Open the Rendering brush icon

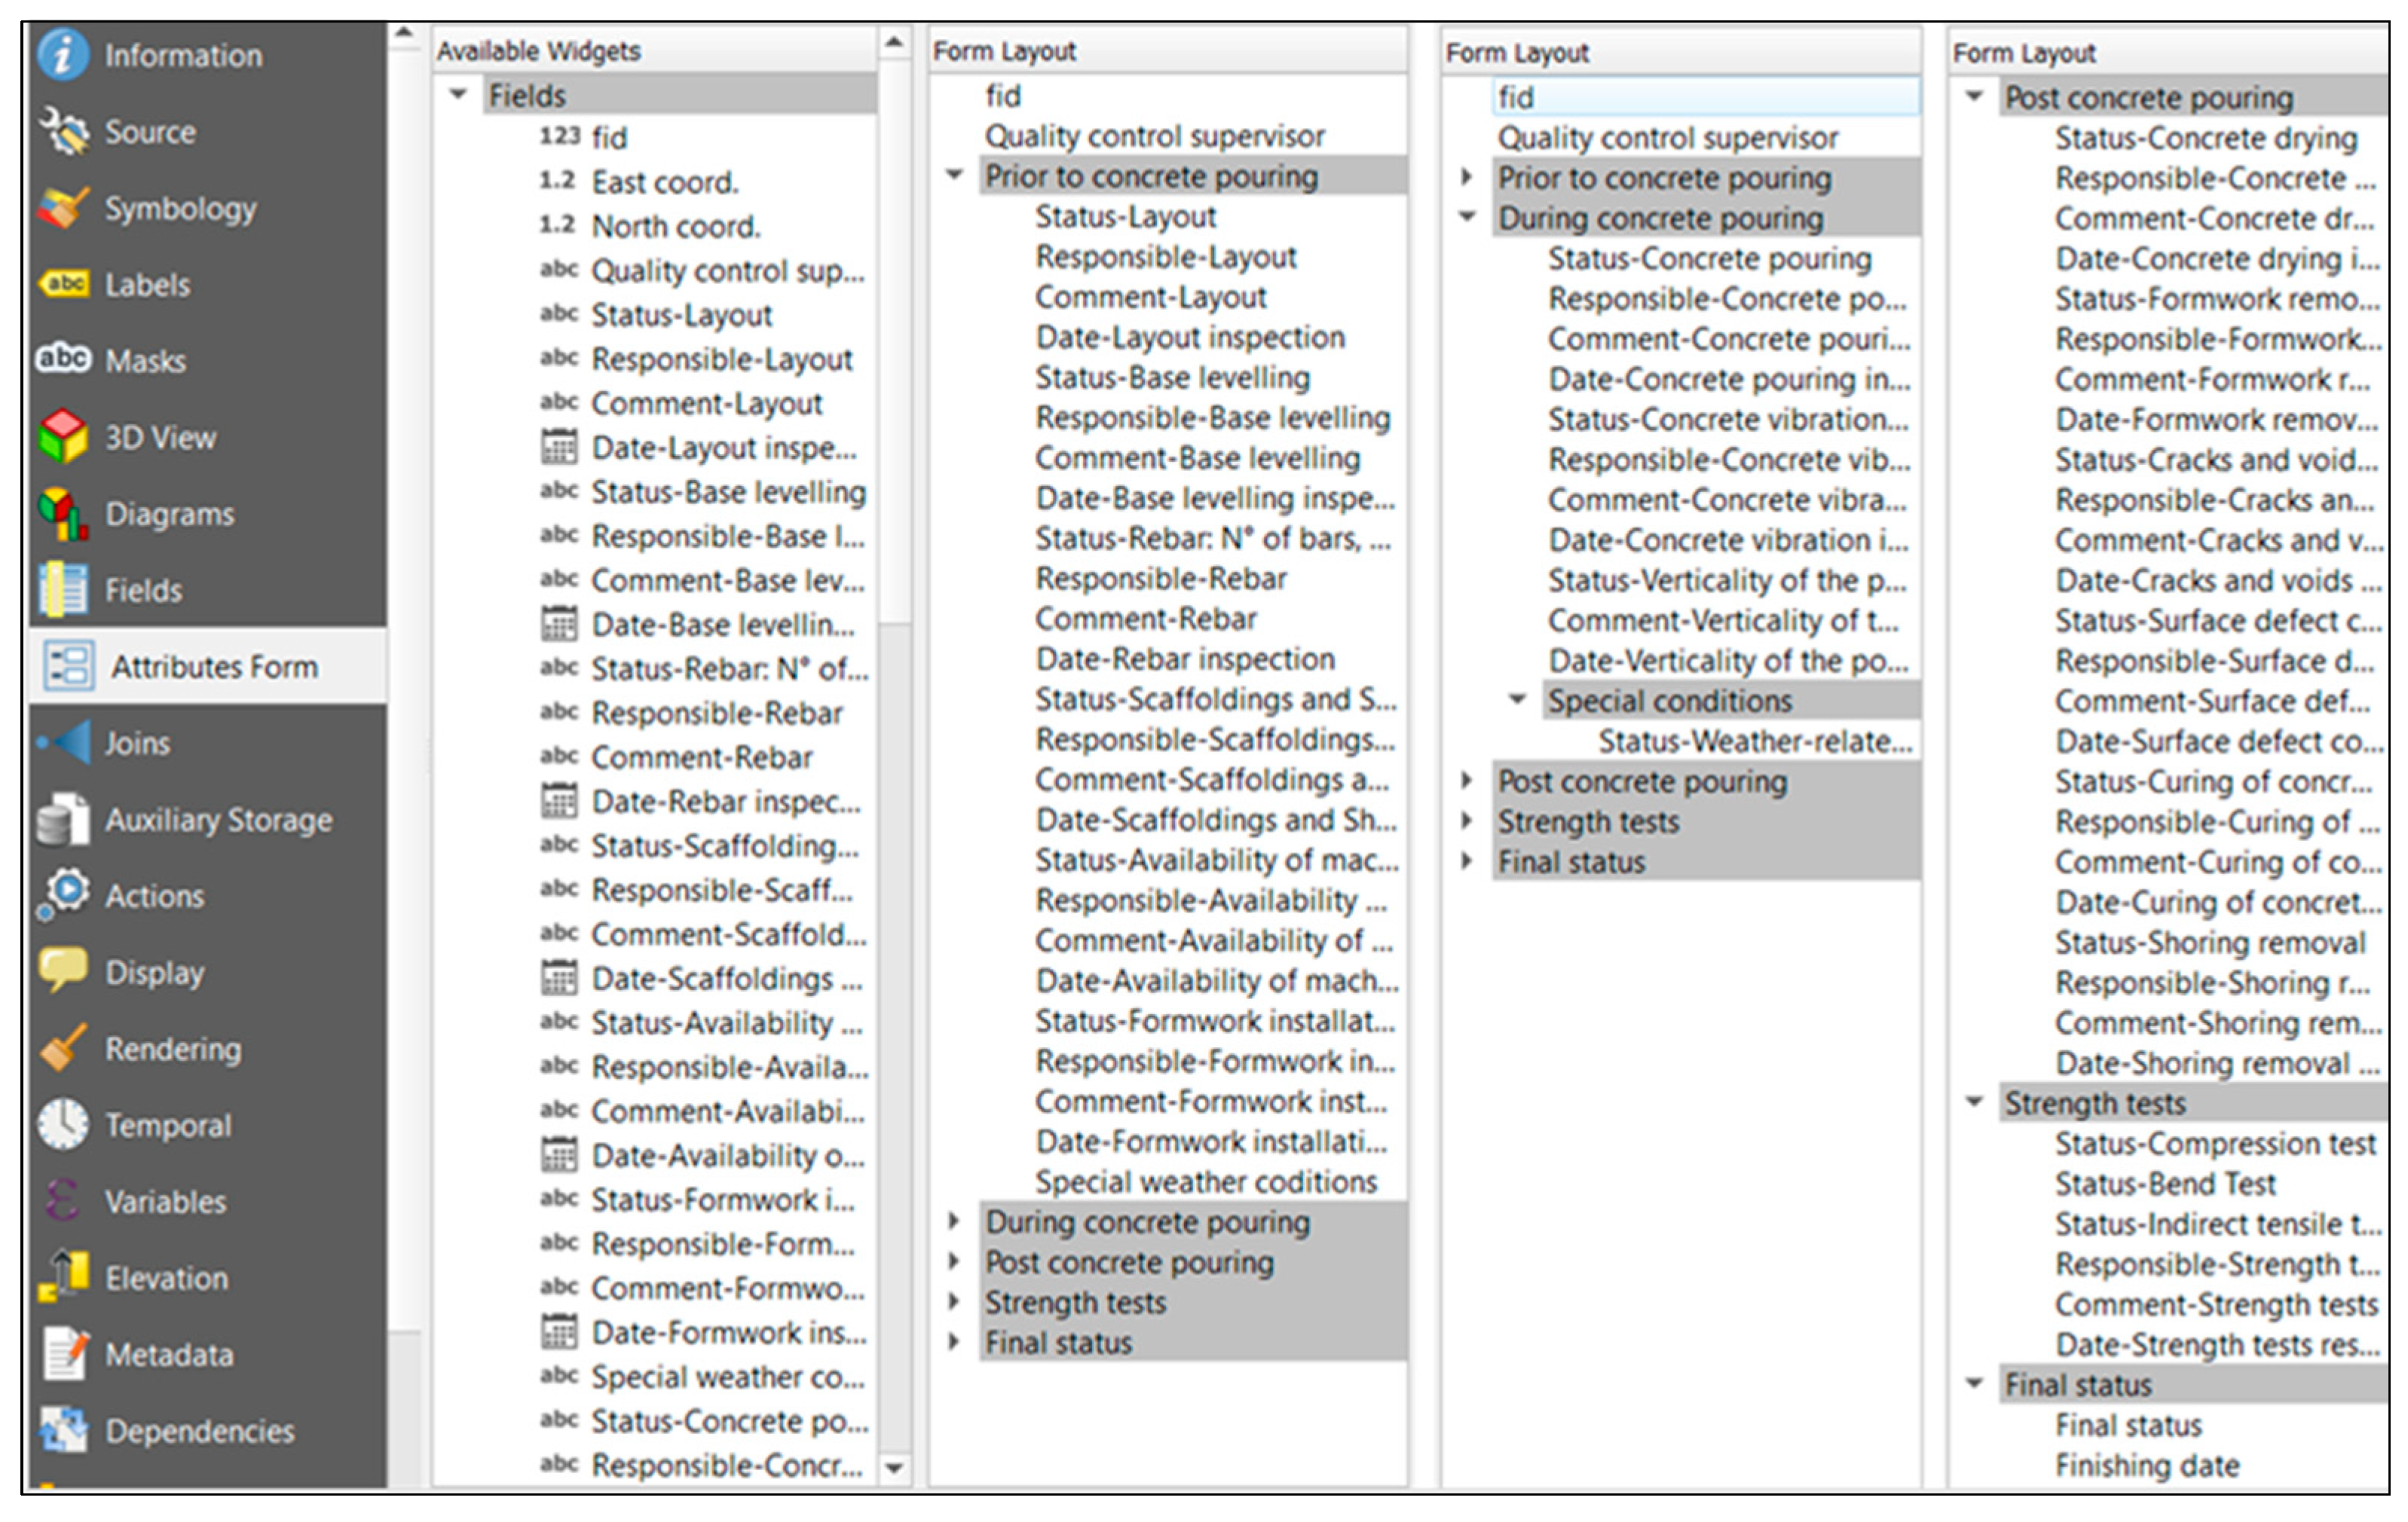click(62, 1048)
